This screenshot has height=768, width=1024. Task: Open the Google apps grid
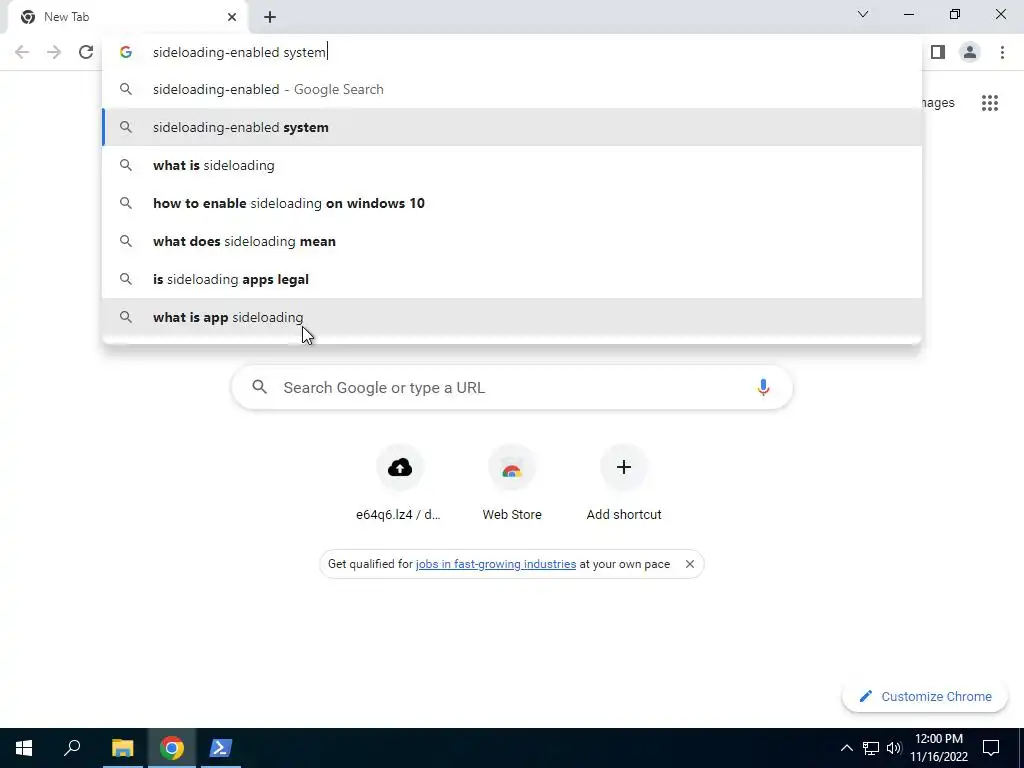(990, 103)
